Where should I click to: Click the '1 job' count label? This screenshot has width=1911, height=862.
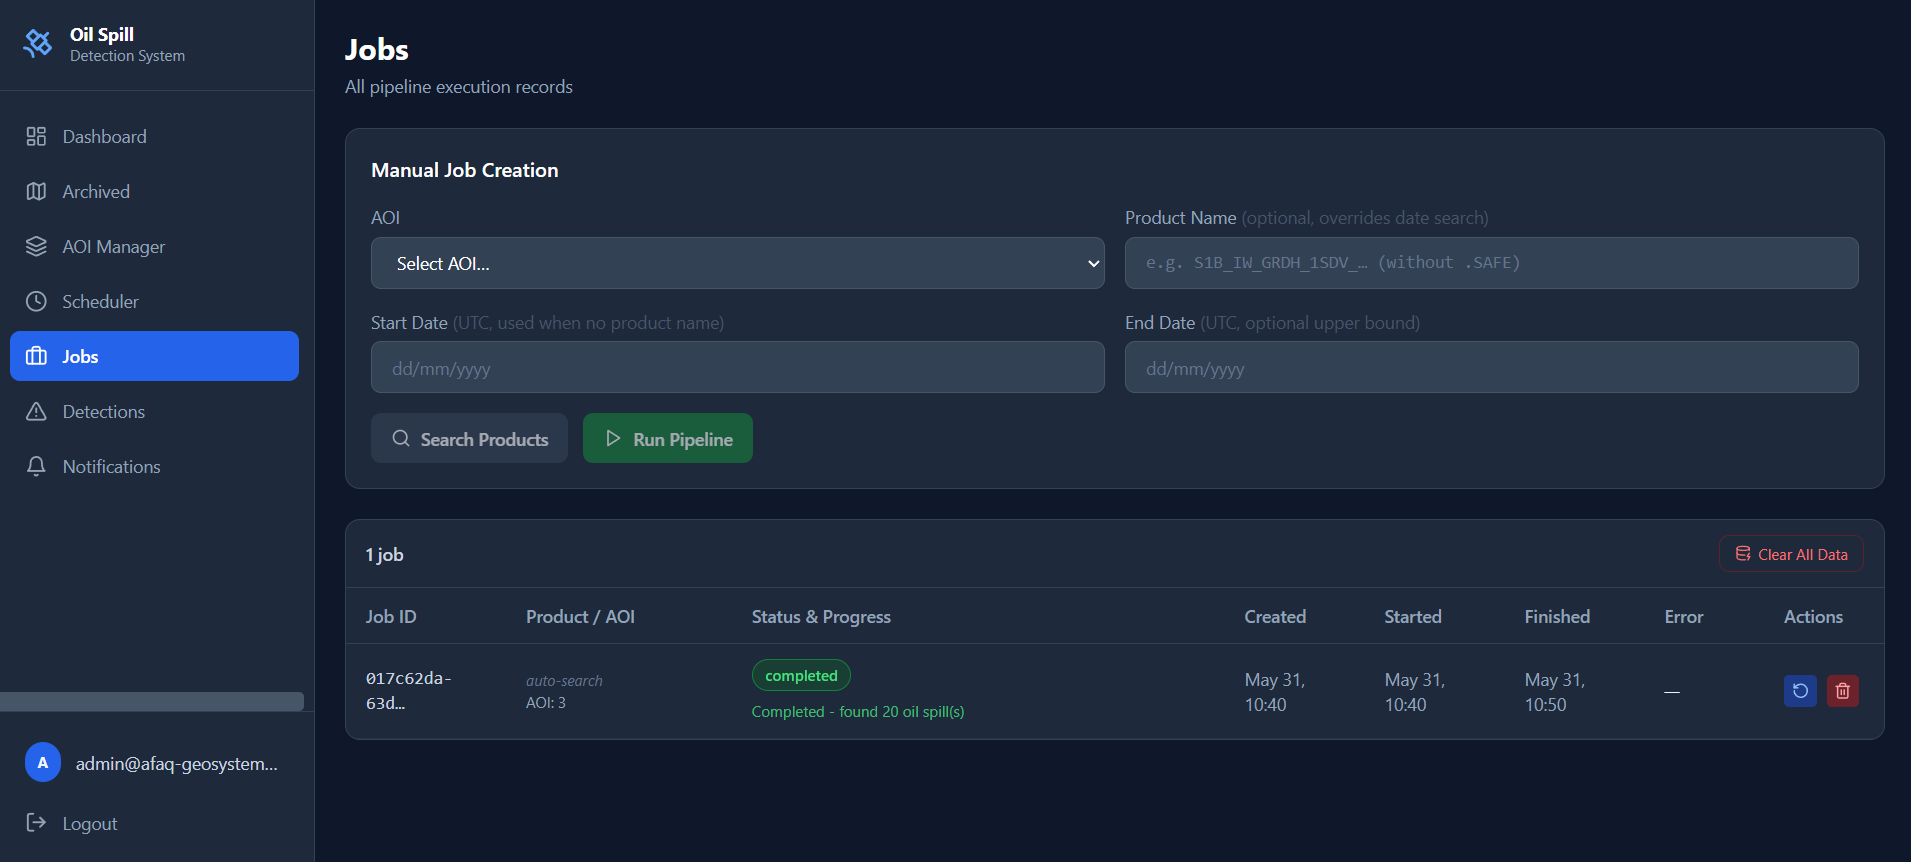(x=384, y=555)
